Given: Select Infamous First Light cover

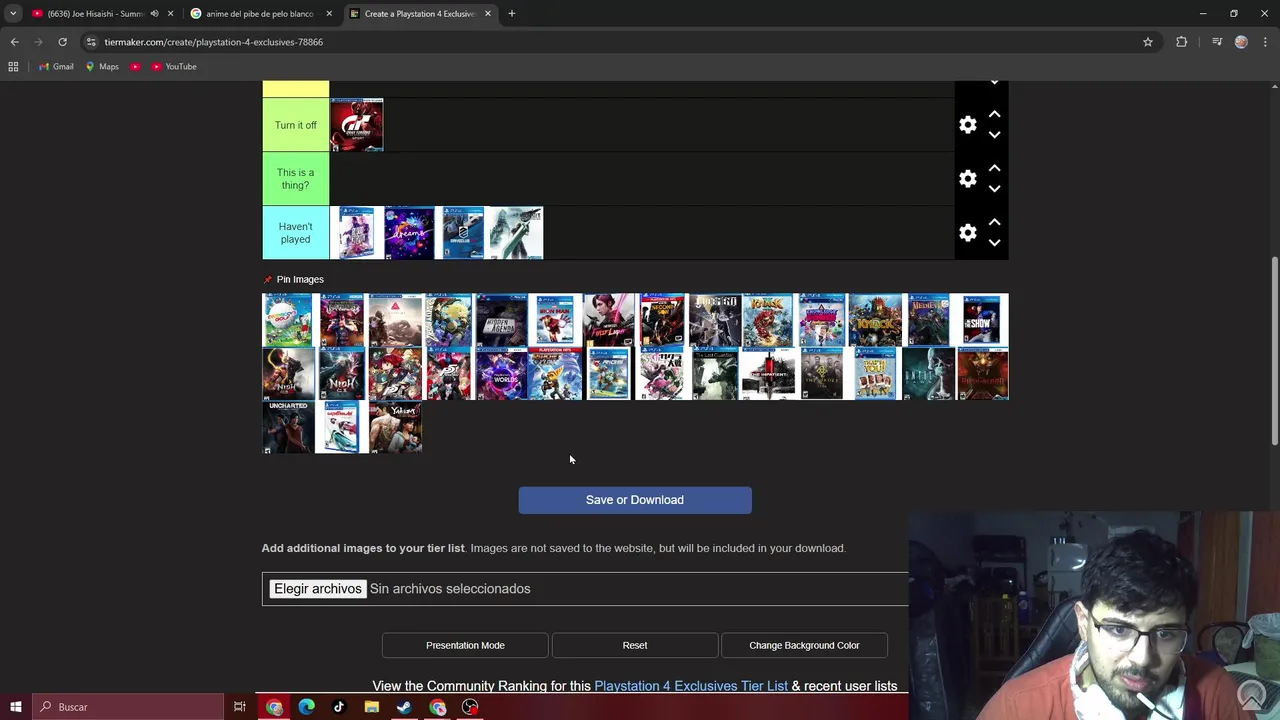Looking at the screenshot, I should click(x=609, y=320).
